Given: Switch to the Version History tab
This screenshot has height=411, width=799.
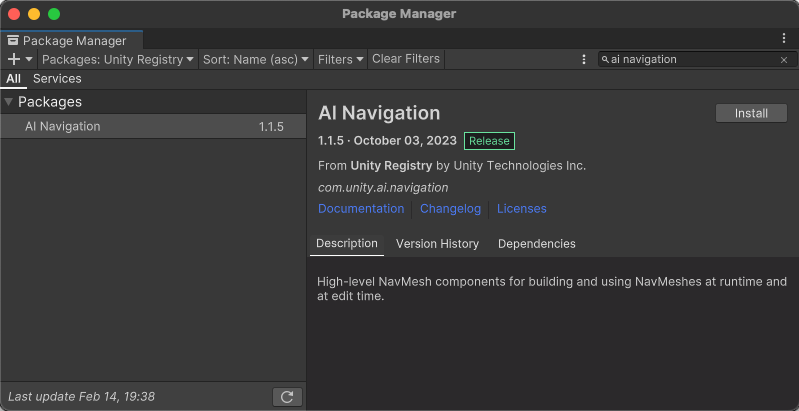Looking at the screenshot, I should [437, 244].
